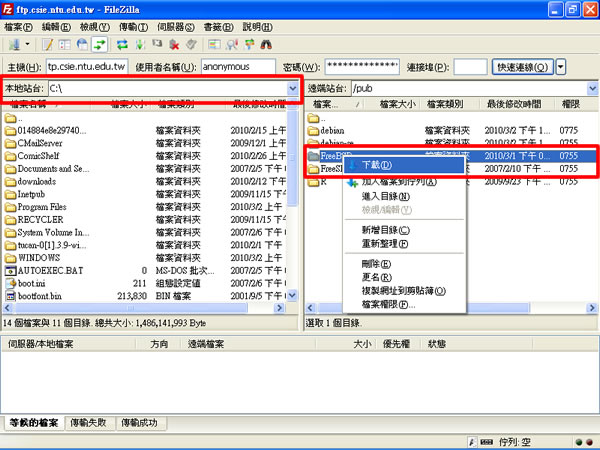Click the remote parent directory ".." folder icon
This screenshot has width=600, height=450.
313,118
